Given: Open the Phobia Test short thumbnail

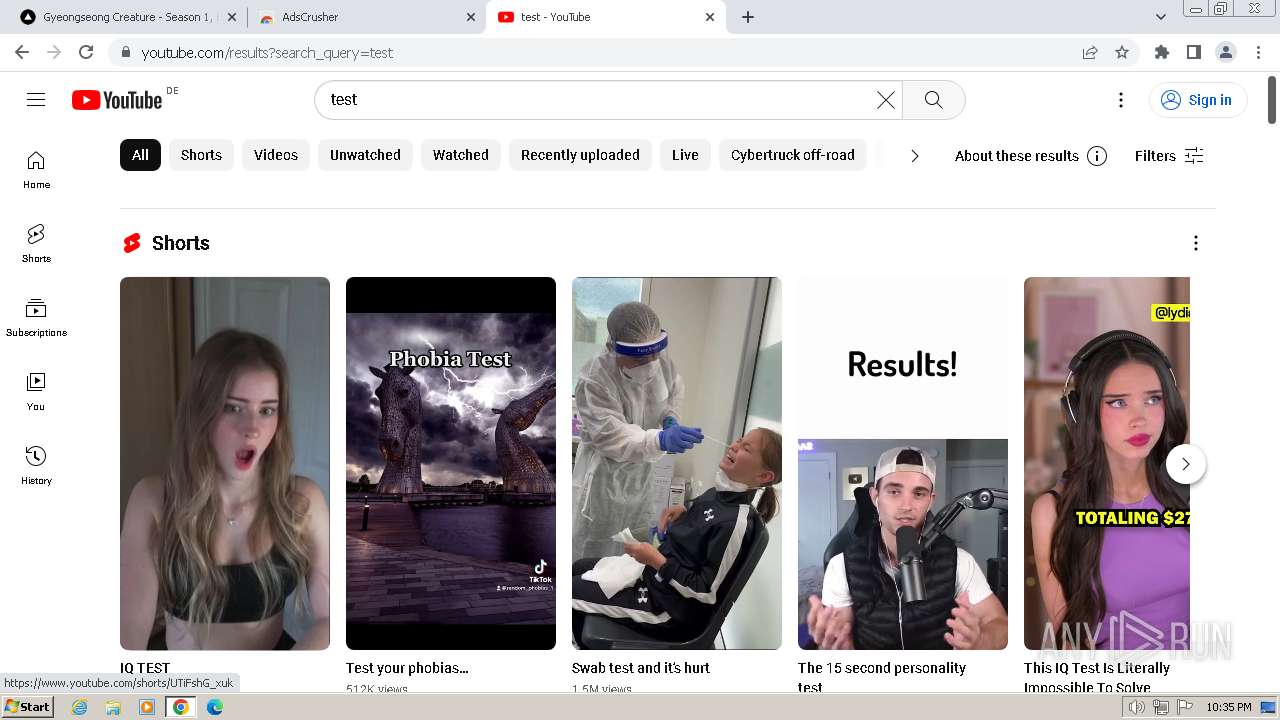Looking at the screenshot, I should click(x=451, y=463).
